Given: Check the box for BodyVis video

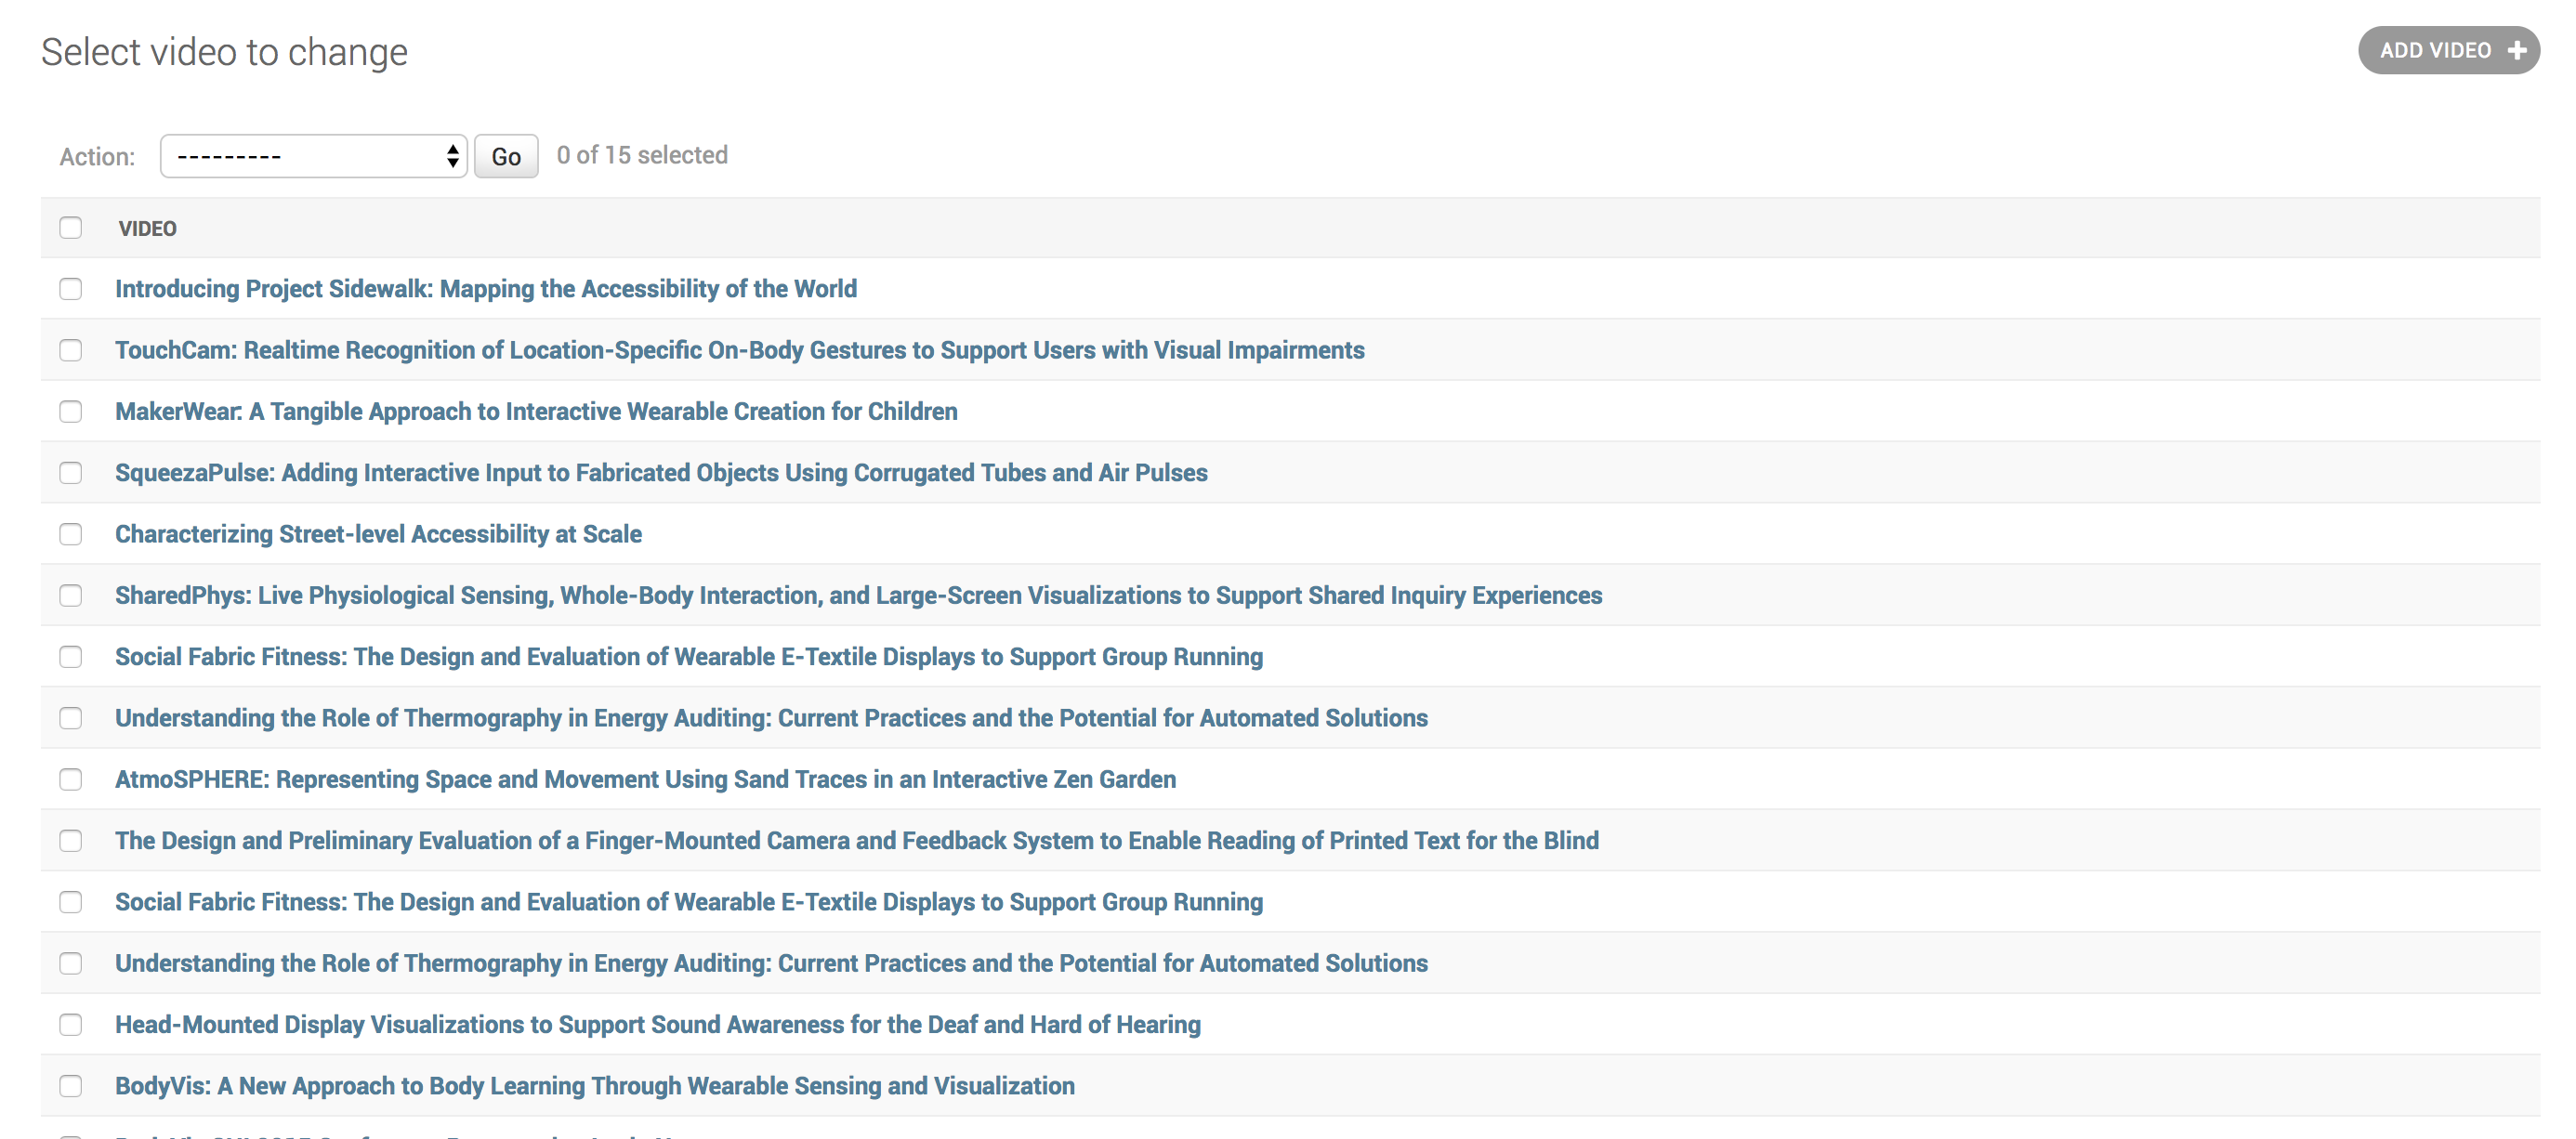Looking at the screenshot, I should [70, 1085].
